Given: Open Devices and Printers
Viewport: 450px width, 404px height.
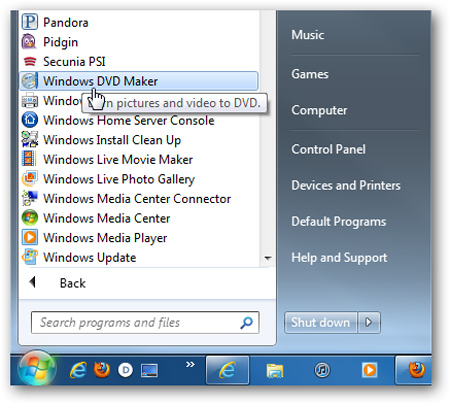Looking at the screenshot, I should [x=346, y=185].
